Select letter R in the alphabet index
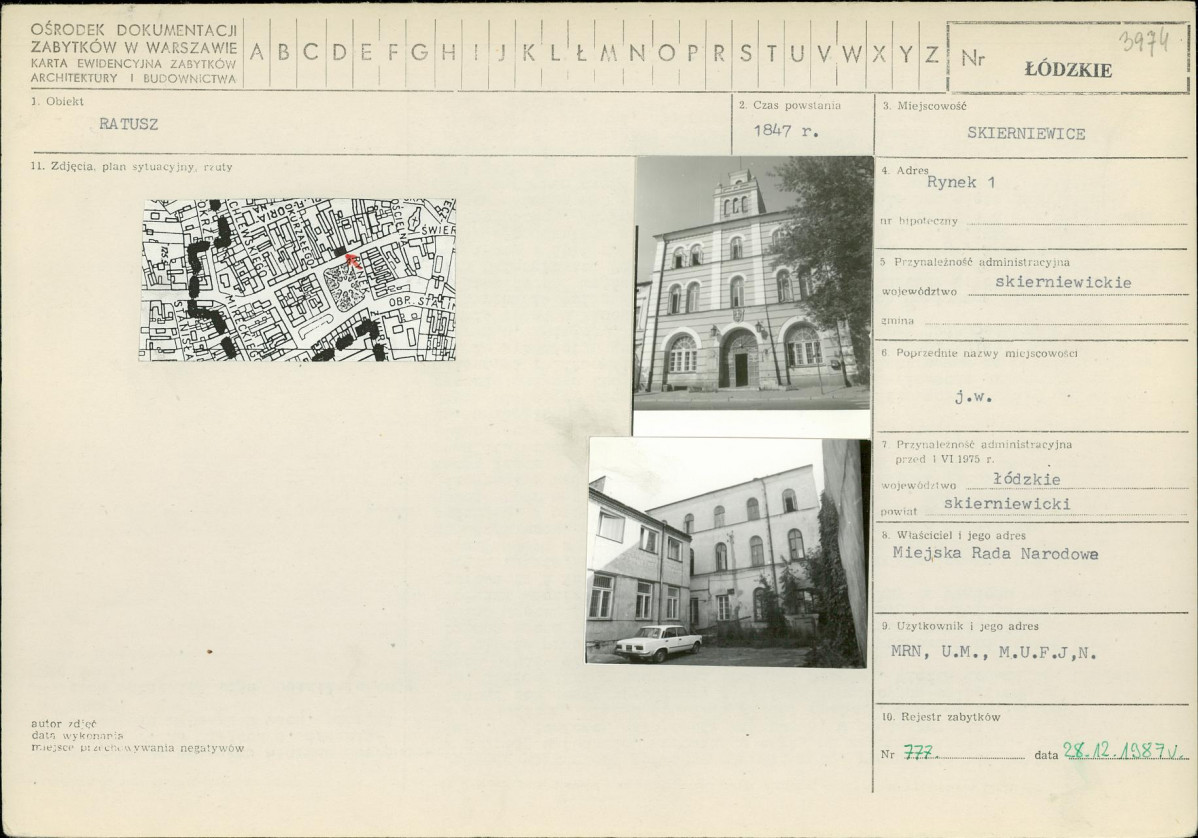The image size is (1198, 838). (x=718, y=54)
